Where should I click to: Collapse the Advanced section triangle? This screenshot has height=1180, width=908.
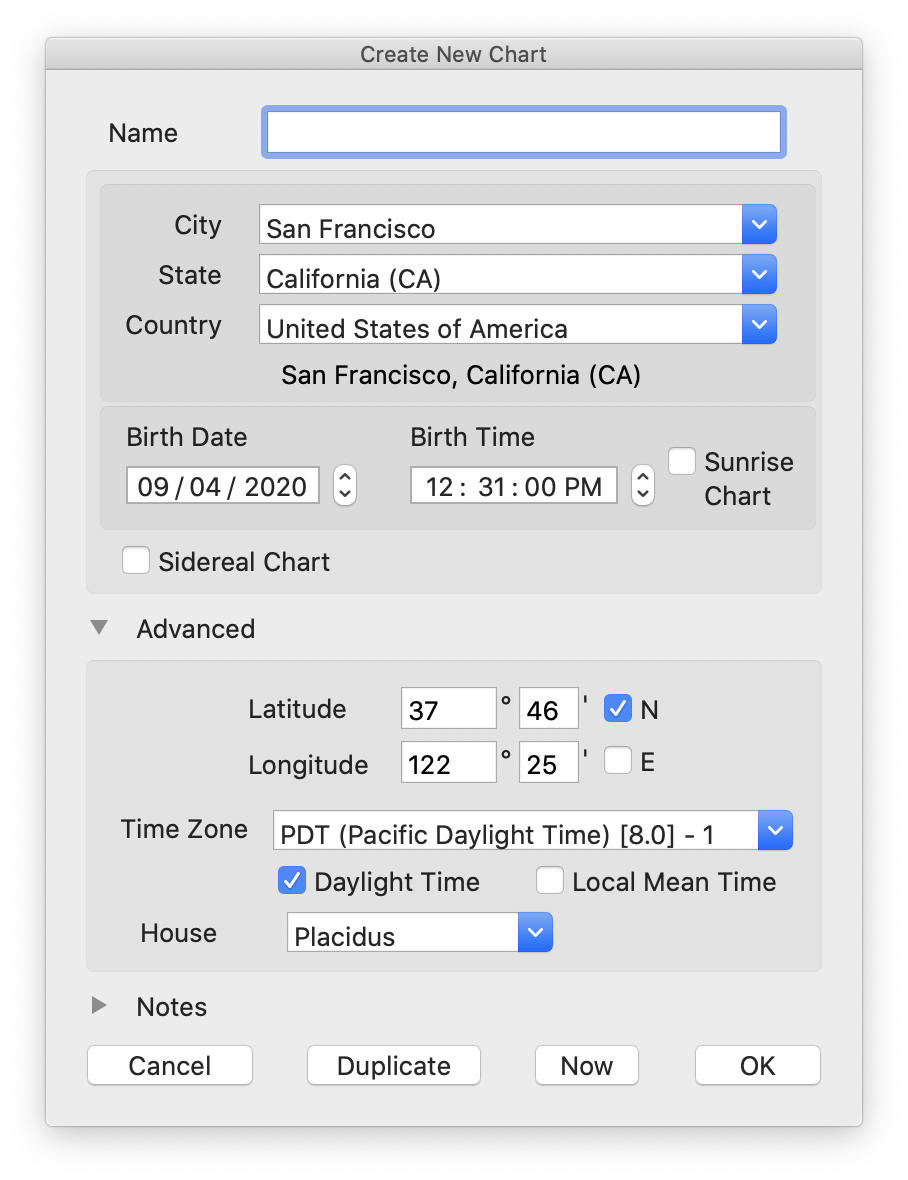(99, 628)
